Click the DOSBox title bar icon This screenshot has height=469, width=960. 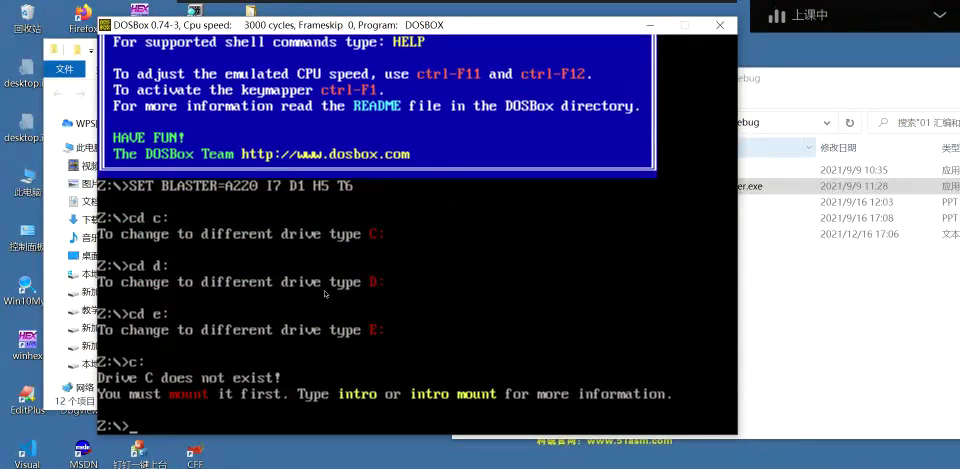104,25
